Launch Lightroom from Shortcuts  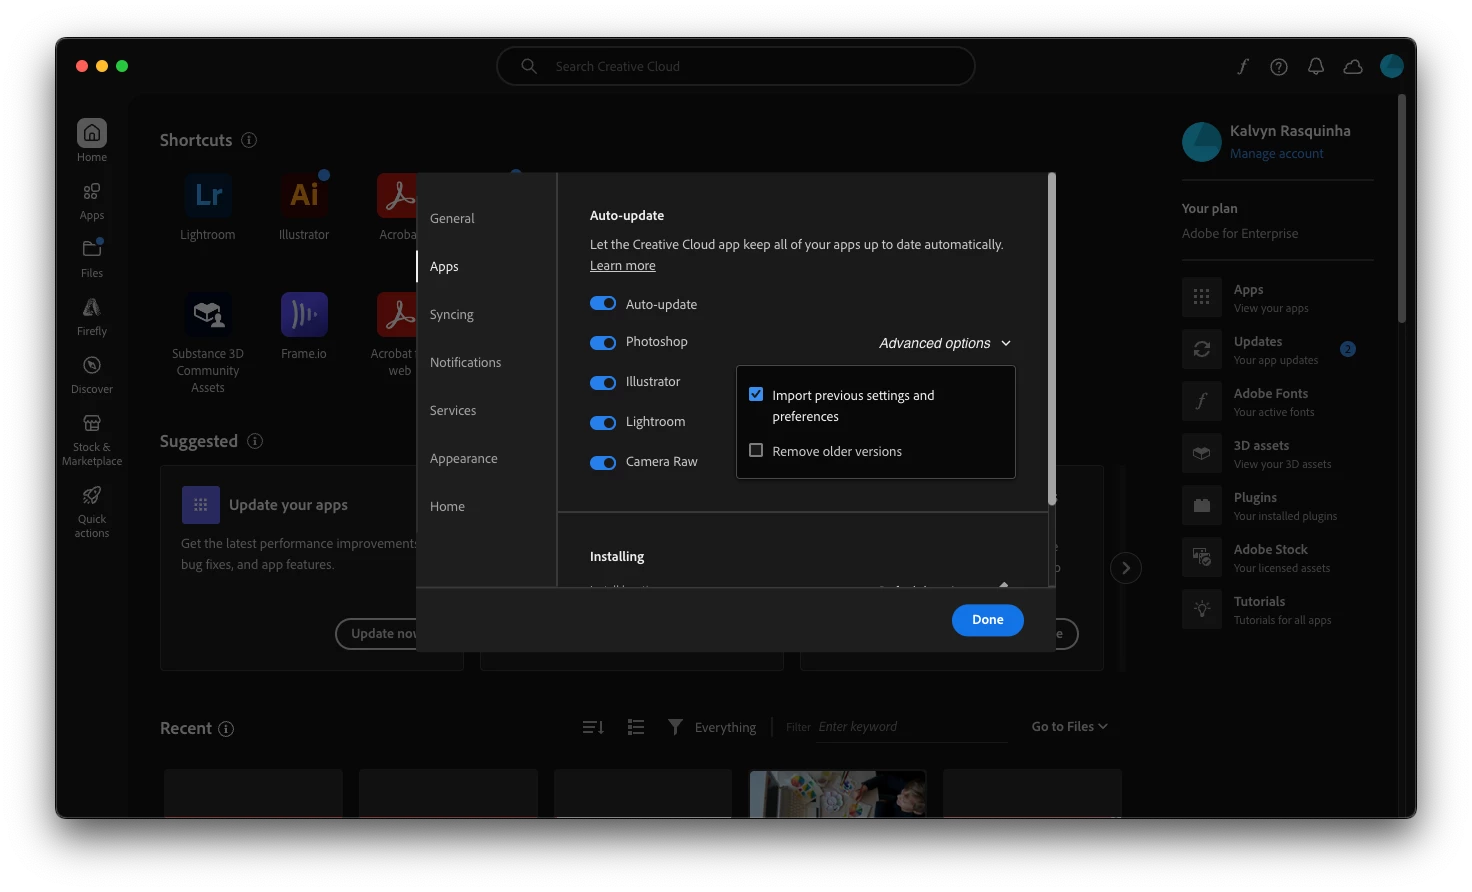click(208, 196)
